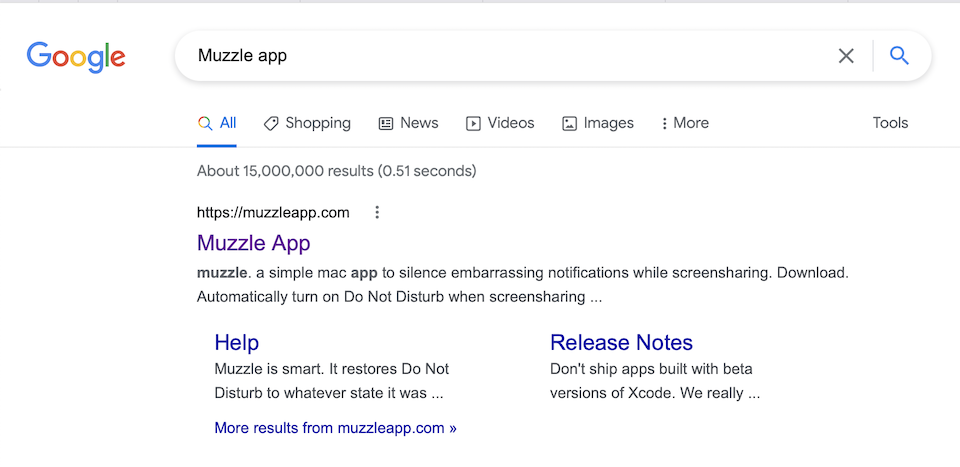Click the Shopping tag icon

tap(271, 123)
